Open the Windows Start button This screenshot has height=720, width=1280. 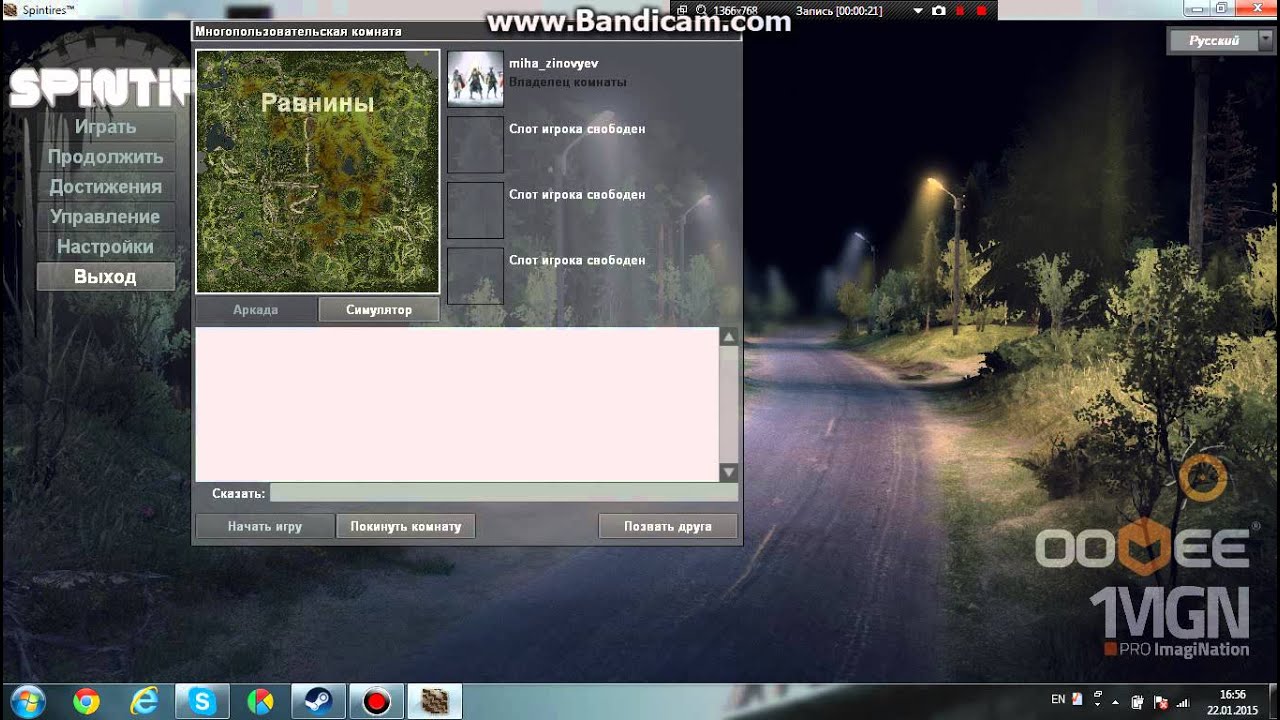coord(27,702)
